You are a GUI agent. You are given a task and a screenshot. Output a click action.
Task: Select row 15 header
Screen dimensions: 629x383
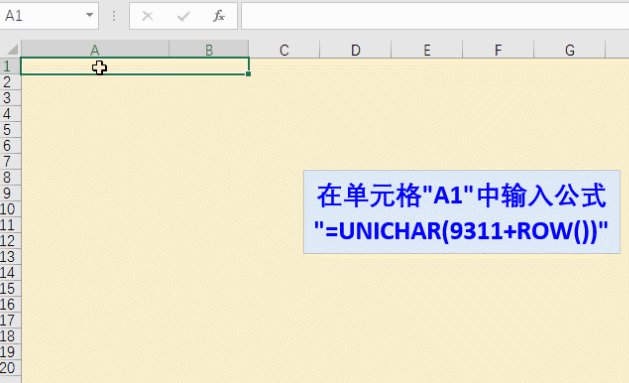click(x=10, y=289)
